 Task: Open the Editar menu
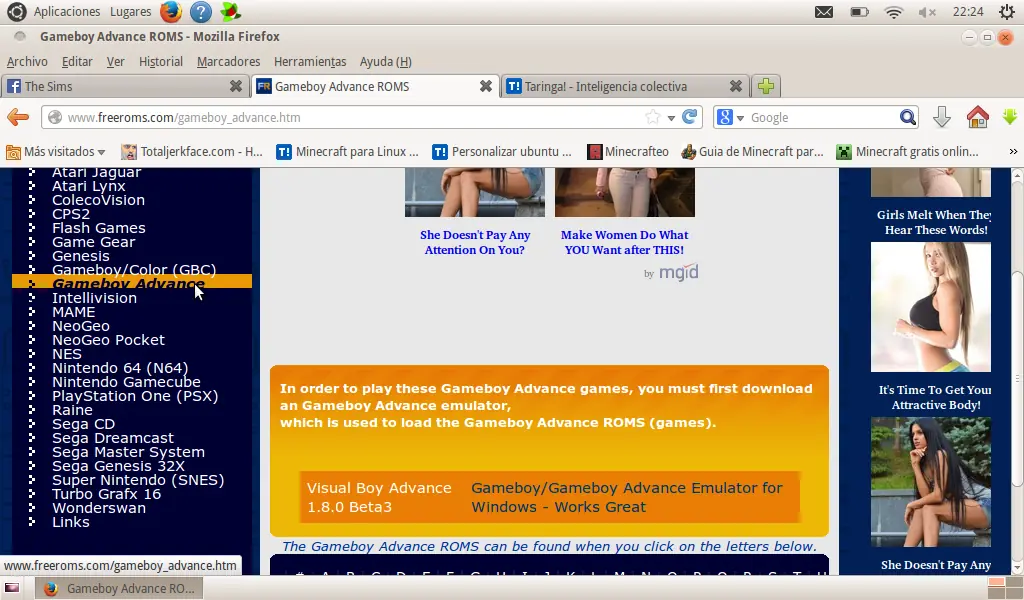coord(77,61)
